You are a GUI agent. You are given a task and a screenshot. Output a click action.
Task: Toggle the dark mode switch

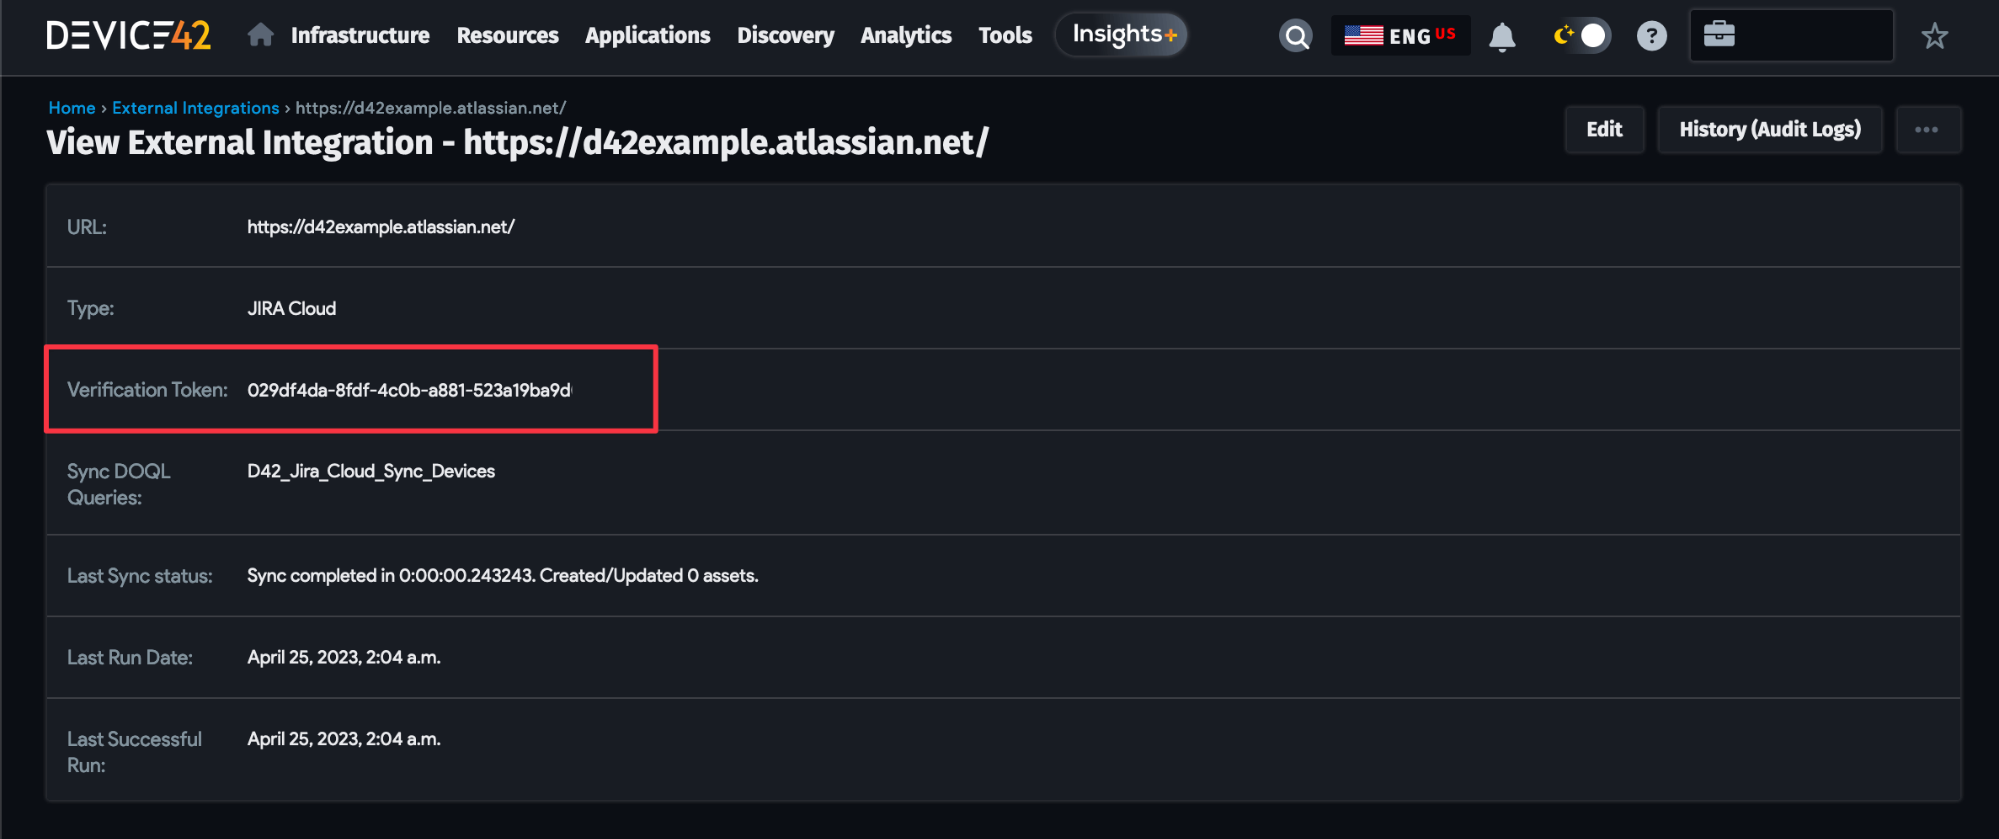(1581, 36)
